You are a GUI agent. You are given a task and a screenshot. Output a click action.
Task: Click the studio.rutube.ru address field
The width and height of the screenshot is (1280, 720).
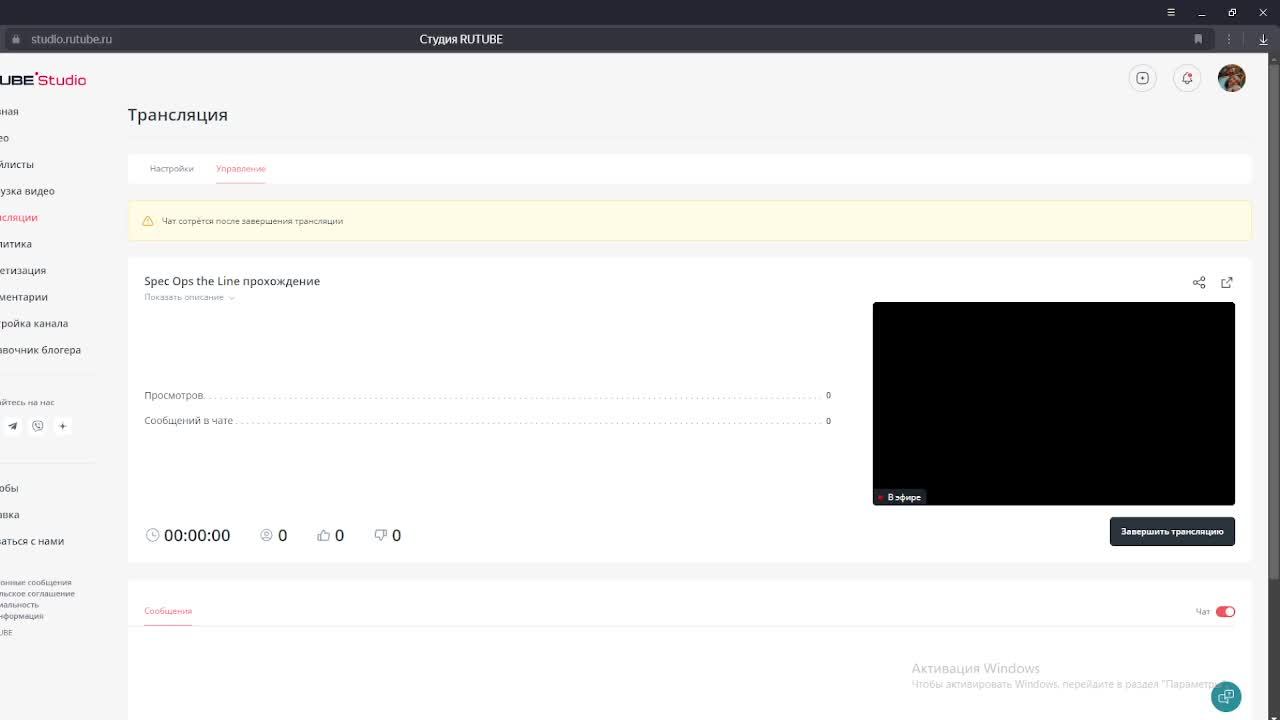[71, 39]
